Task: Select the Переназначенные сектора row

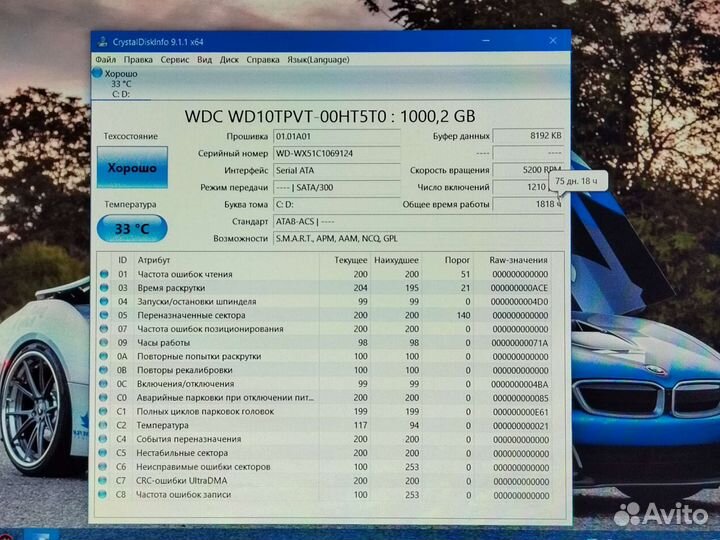Action: pos(324,315)
